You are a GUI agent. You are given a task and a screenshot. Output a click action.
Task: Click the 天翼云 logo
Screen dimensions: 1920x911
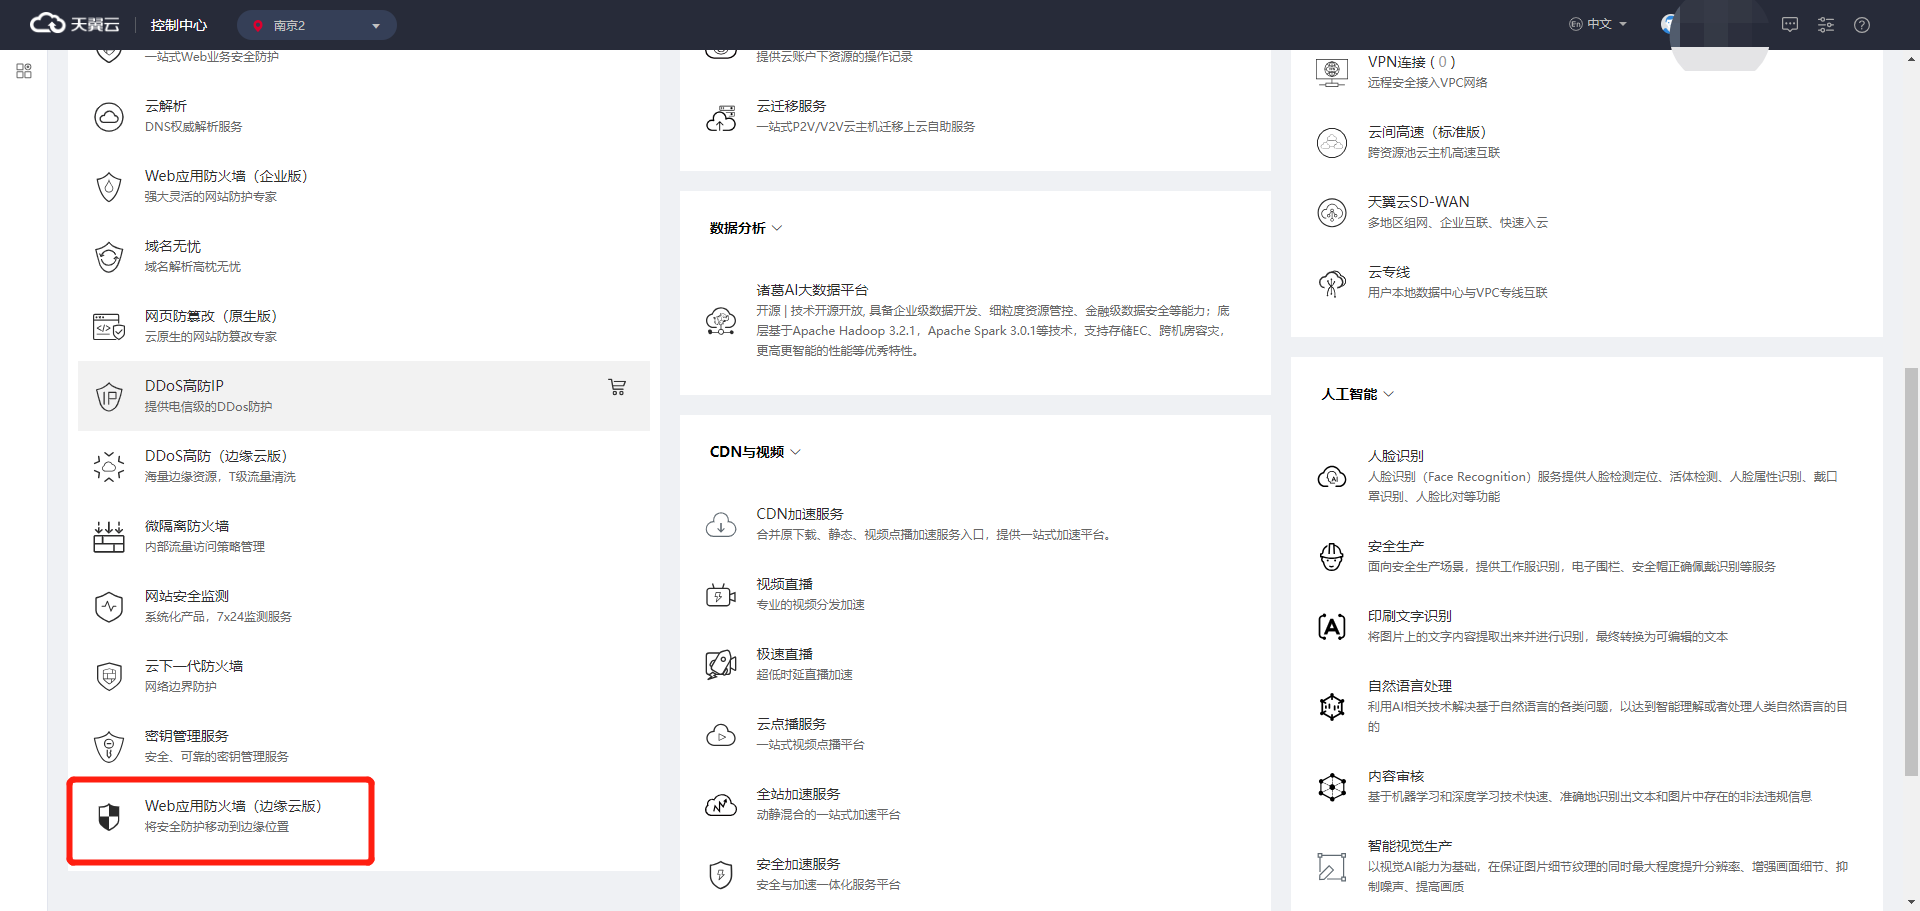pyautogui.click(x=75, y=24)
